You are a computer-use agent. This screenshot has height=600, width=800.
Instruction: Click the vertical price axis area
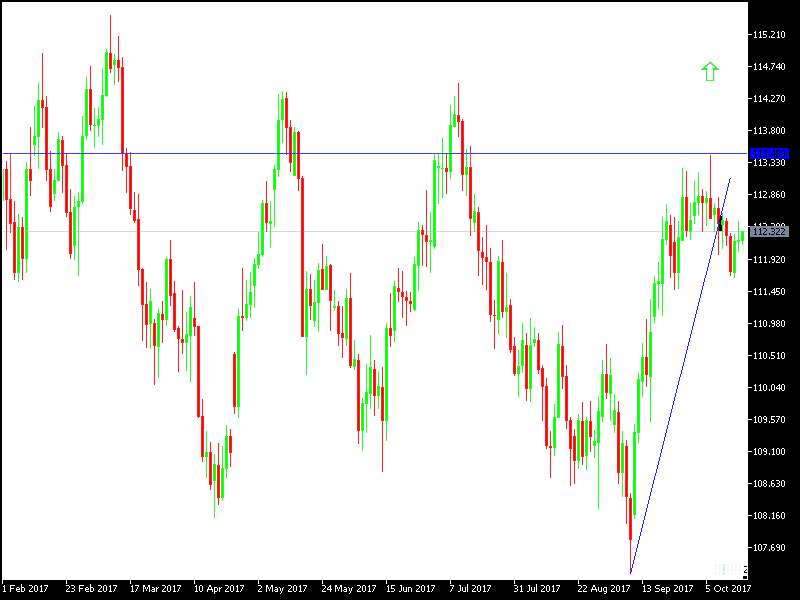pos(770,300)
